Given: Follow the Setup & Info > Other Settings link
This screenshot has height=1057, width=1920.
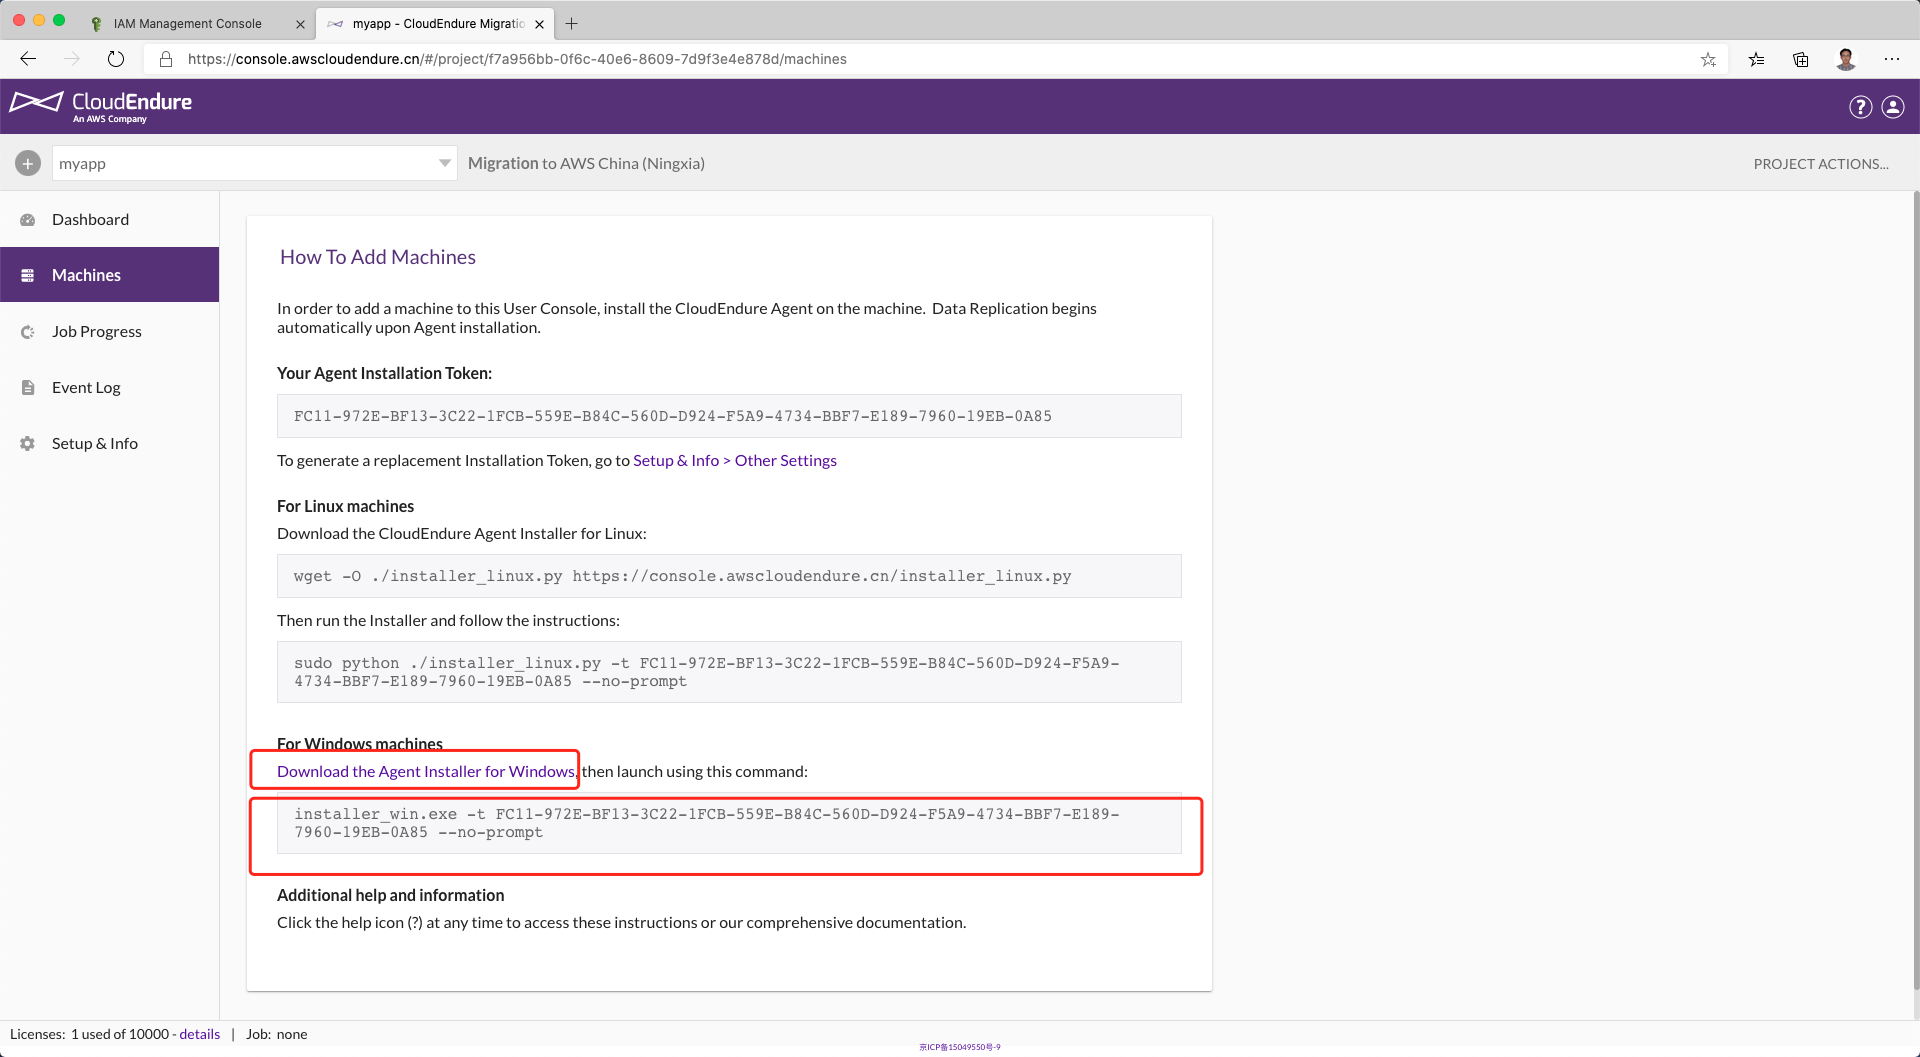Looking at the screenshot, I should (x=734, y=460).
